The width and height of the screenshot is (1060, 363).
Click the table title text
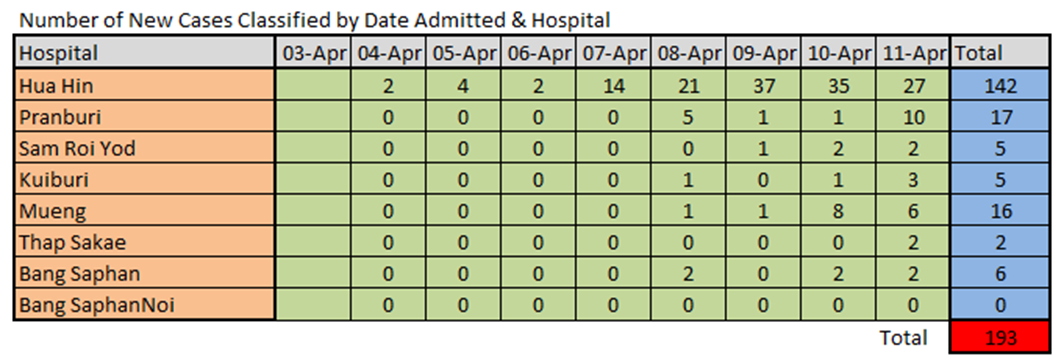pyautogui.click(x=314, y=20)
